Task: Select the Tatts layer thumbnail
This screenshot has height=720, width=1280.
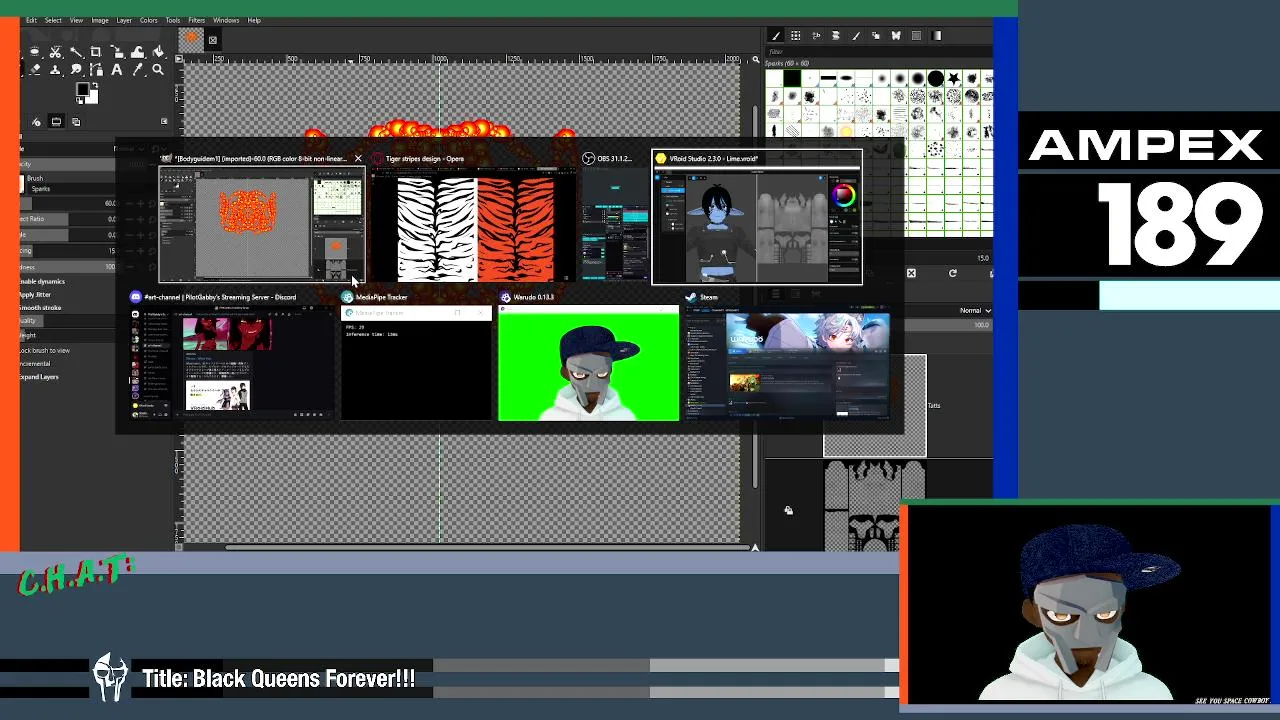Action: point(875,405)
